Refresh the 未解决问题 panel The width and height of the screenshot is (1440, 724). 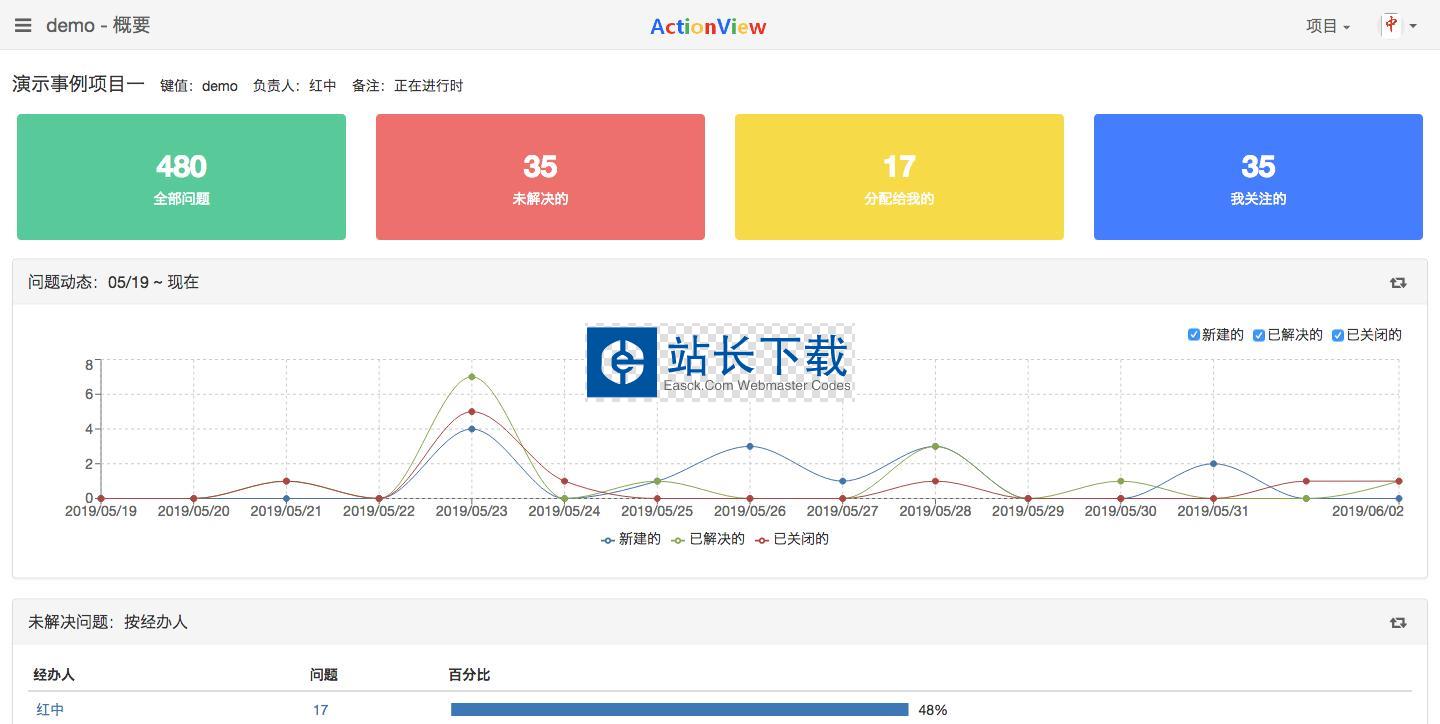1398,623
